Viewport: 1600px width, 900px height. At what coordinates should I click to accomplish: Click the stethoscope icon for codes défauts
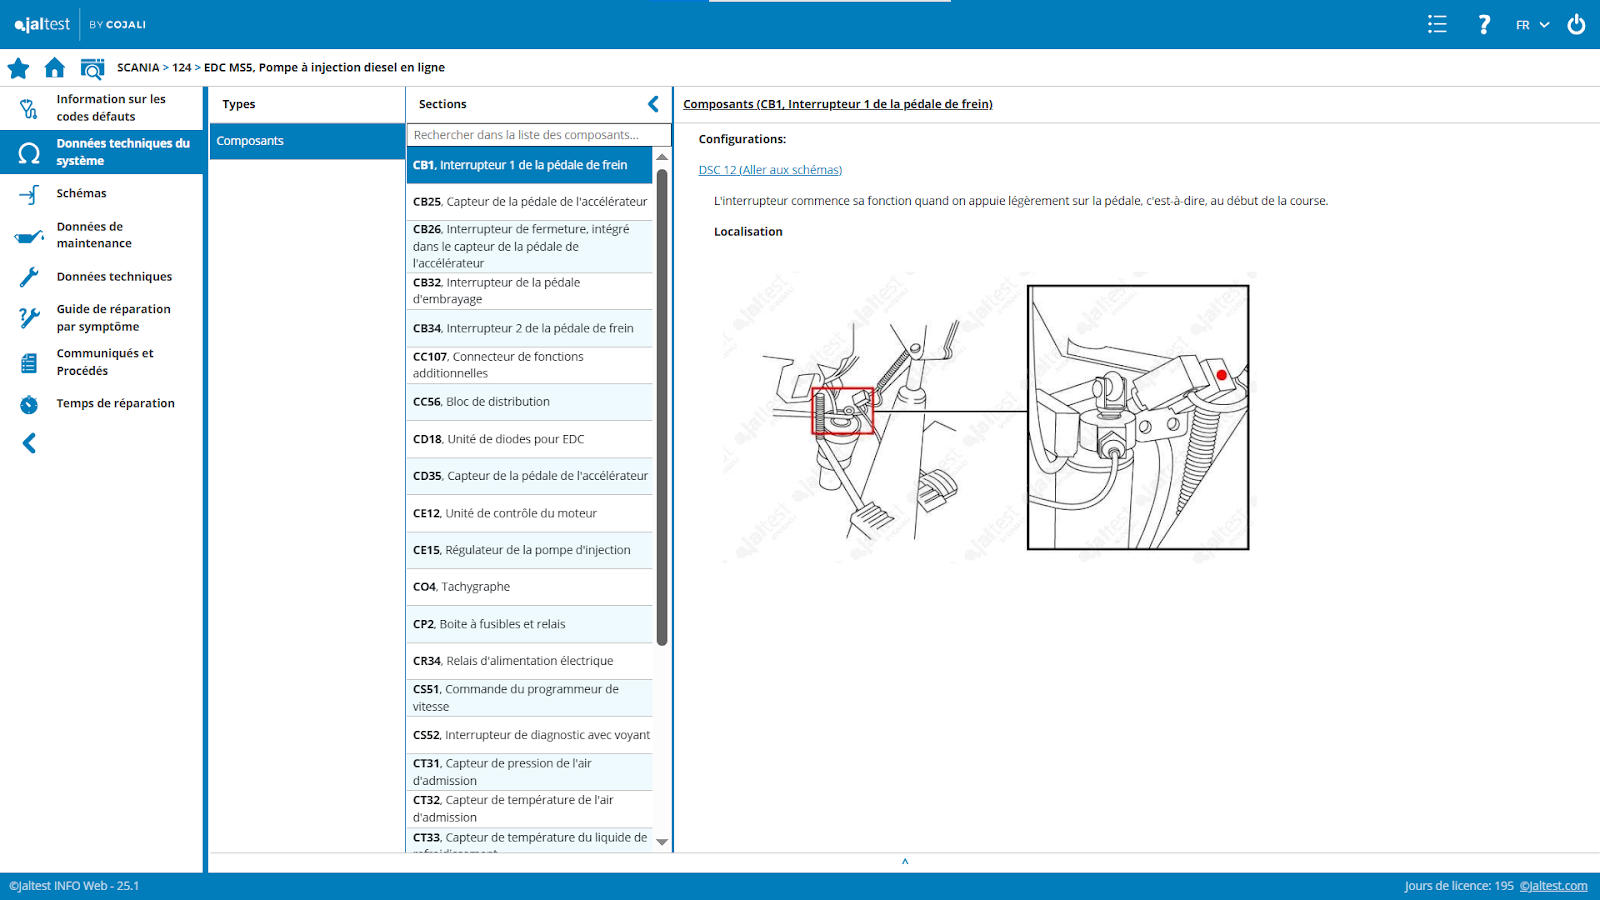coord(29,108)
